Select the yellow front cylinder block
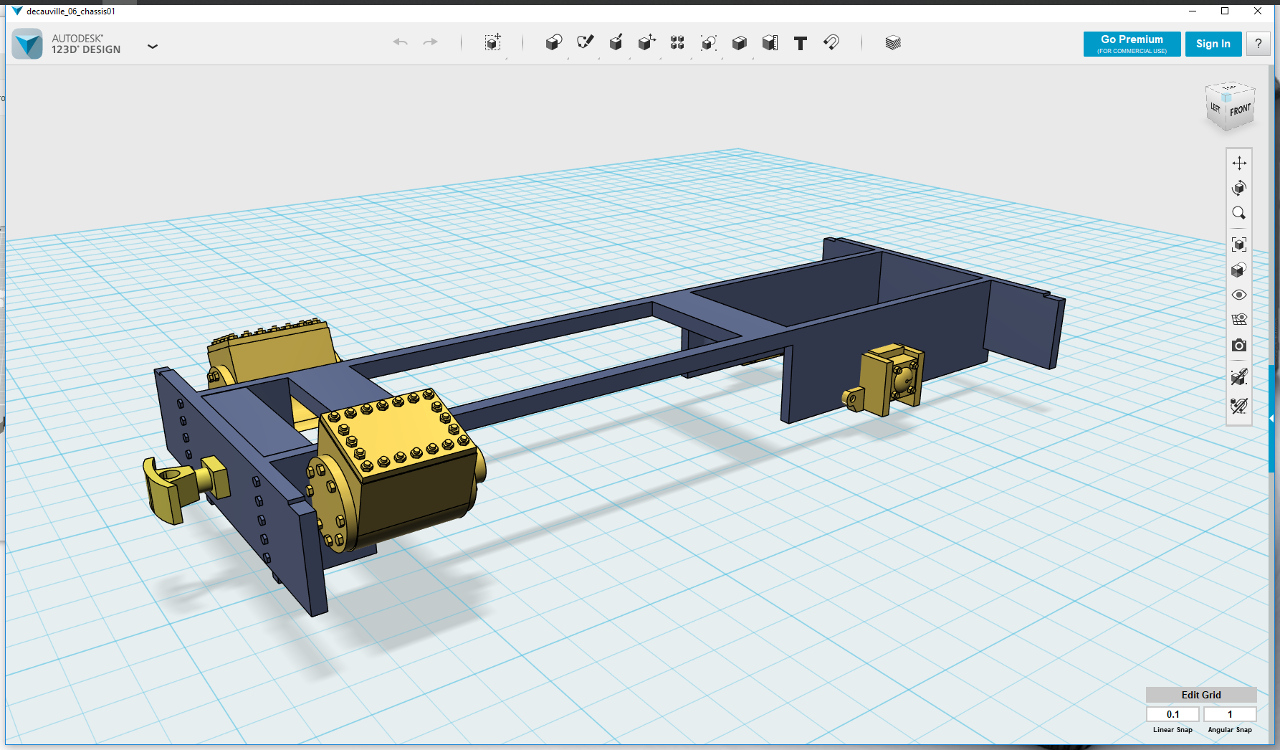The image size is (1280, 750). [x=395, y=470]
